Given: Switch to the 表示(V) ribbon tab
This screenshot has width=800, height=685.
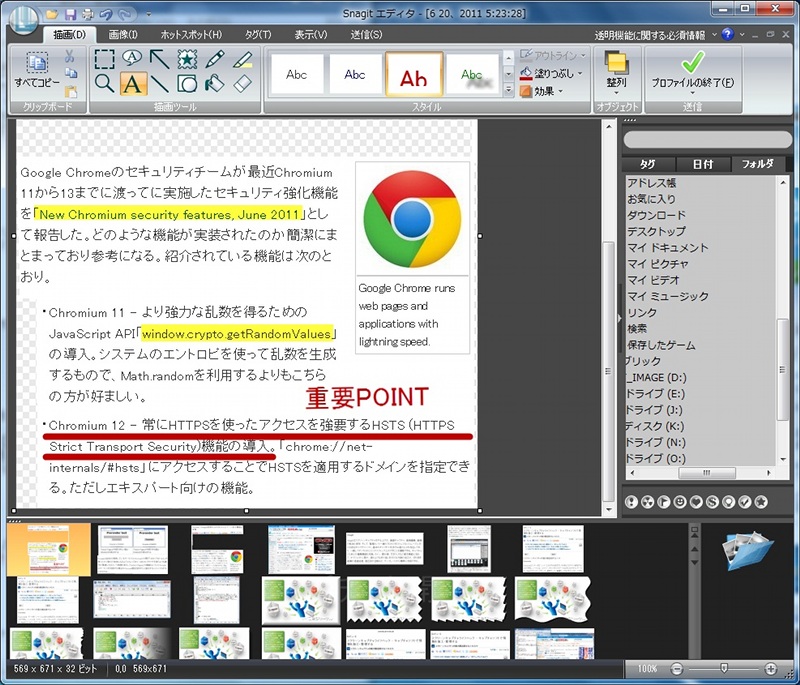Looking at the screenshot, I should pos(311,35).
